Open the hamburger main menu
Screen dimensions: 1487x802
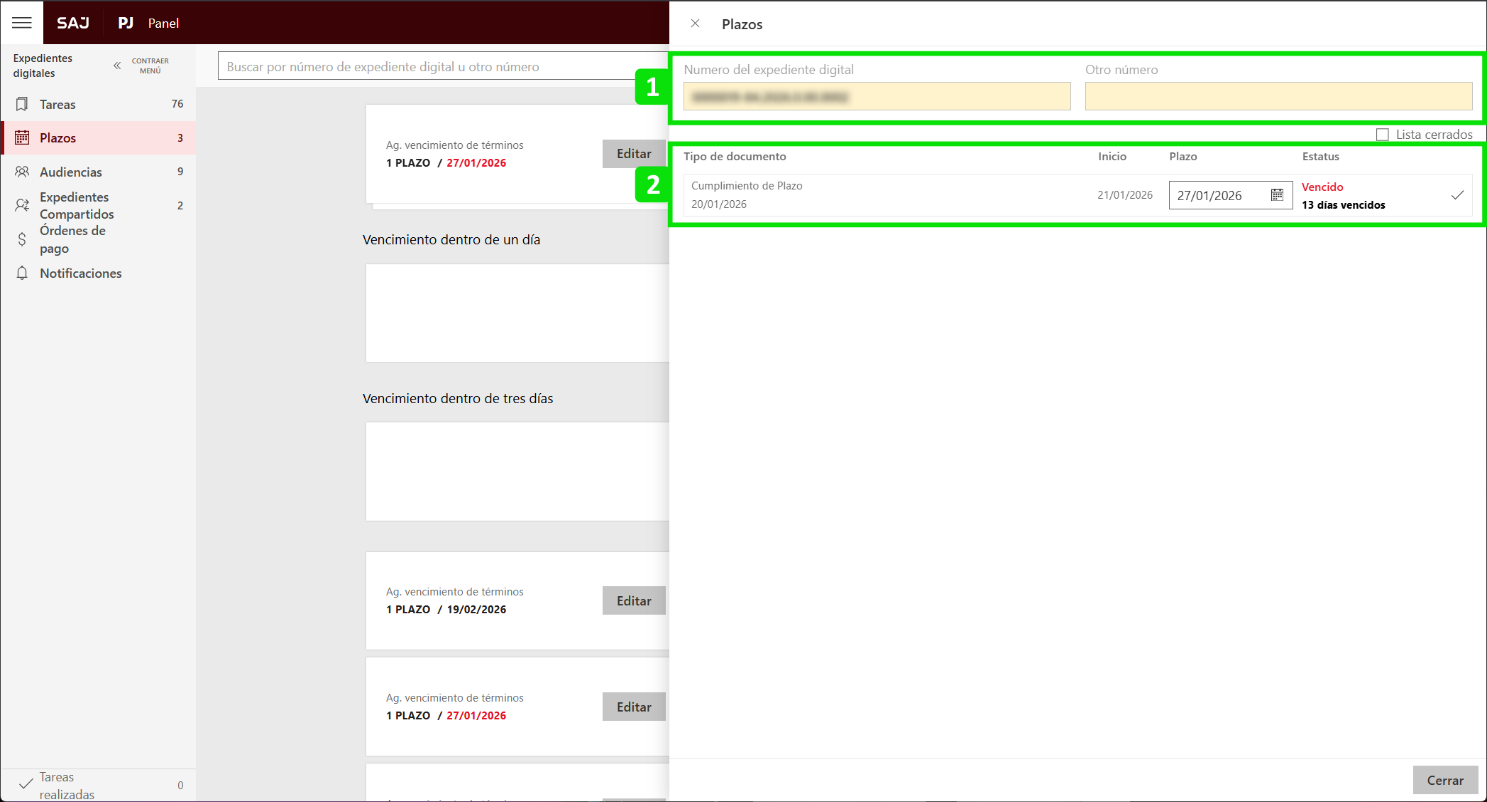21,22
